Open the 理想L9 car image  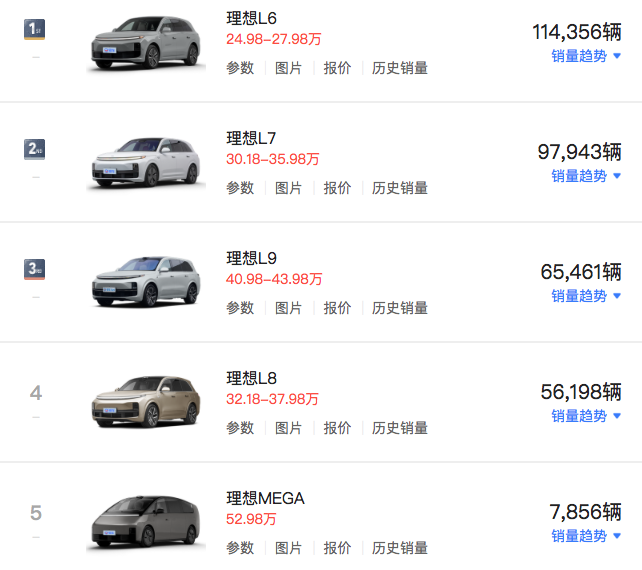(144, 281)
